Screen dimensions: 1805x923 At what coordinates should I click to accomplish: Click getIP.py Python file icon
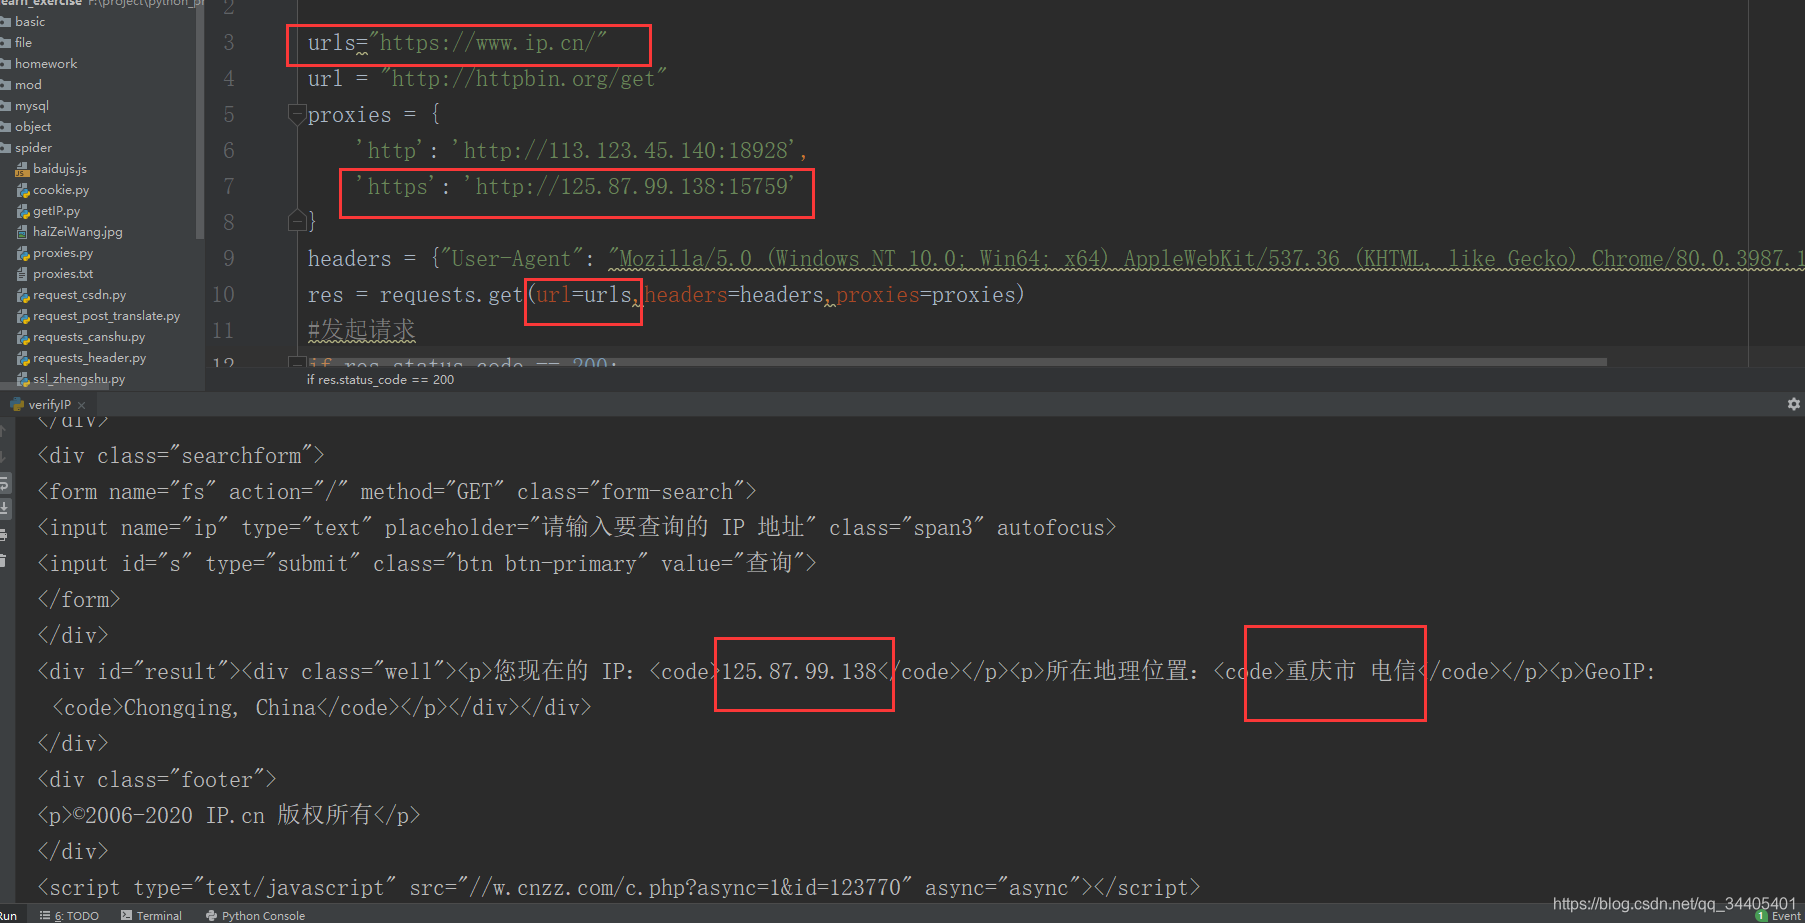pyautogui.click(x=23, y=211)
